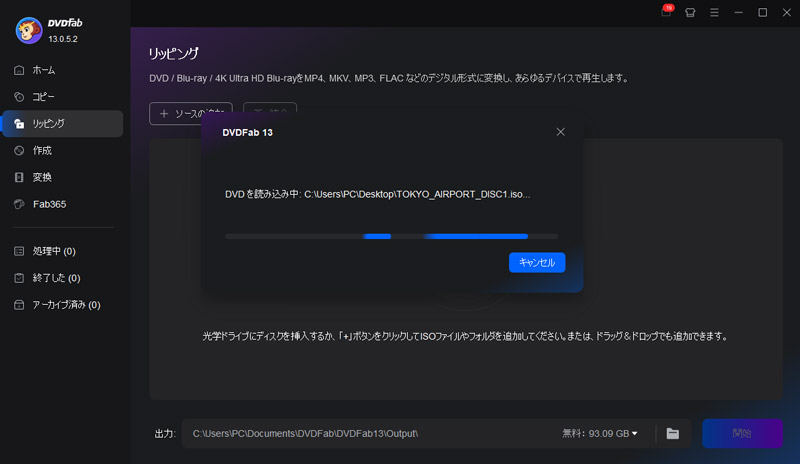Image resolution: width=800 pixels, height=464 pixels.
Task: Expand the free space 93.09 GB dropdown
Action: coord(600,433)
